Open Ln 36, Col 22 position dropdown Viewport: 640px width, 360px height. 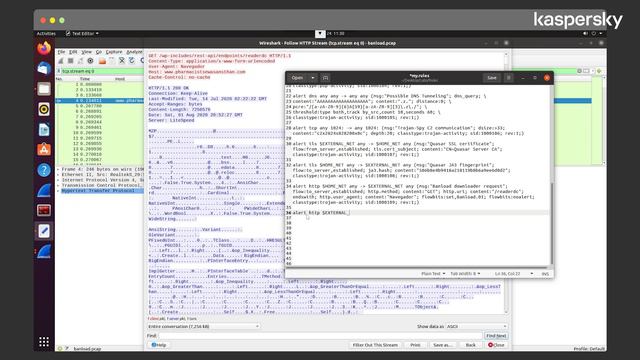point(513,273)
